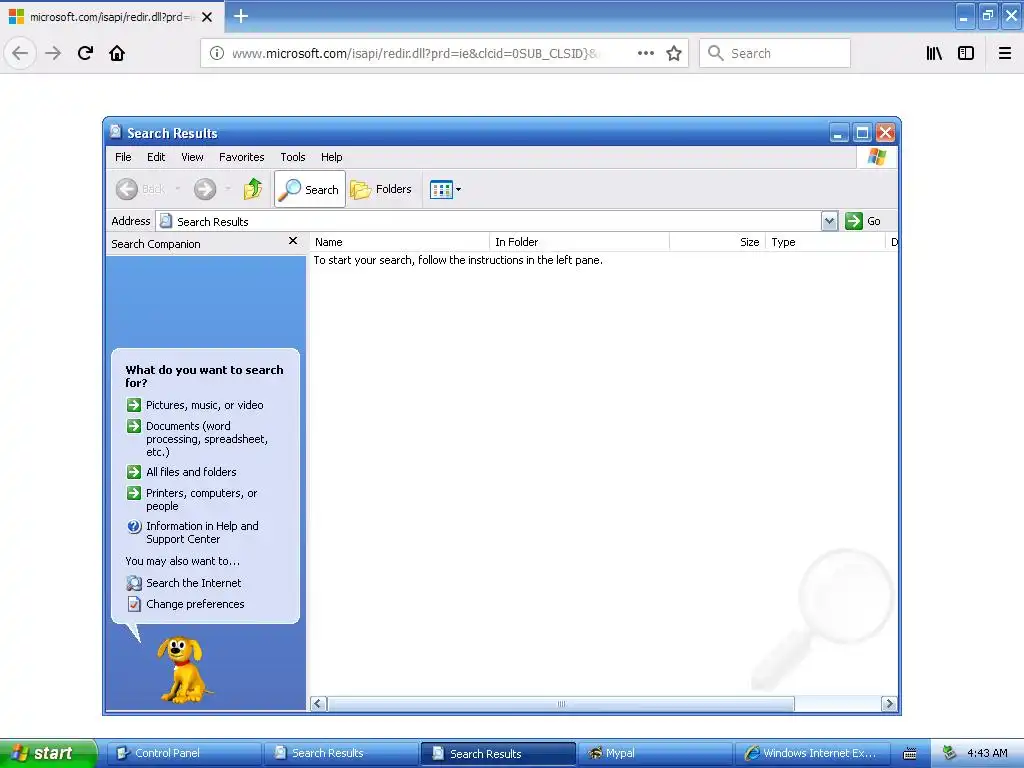Click the Explorer Back button
1024x768 pixels.
coord(140,189)
